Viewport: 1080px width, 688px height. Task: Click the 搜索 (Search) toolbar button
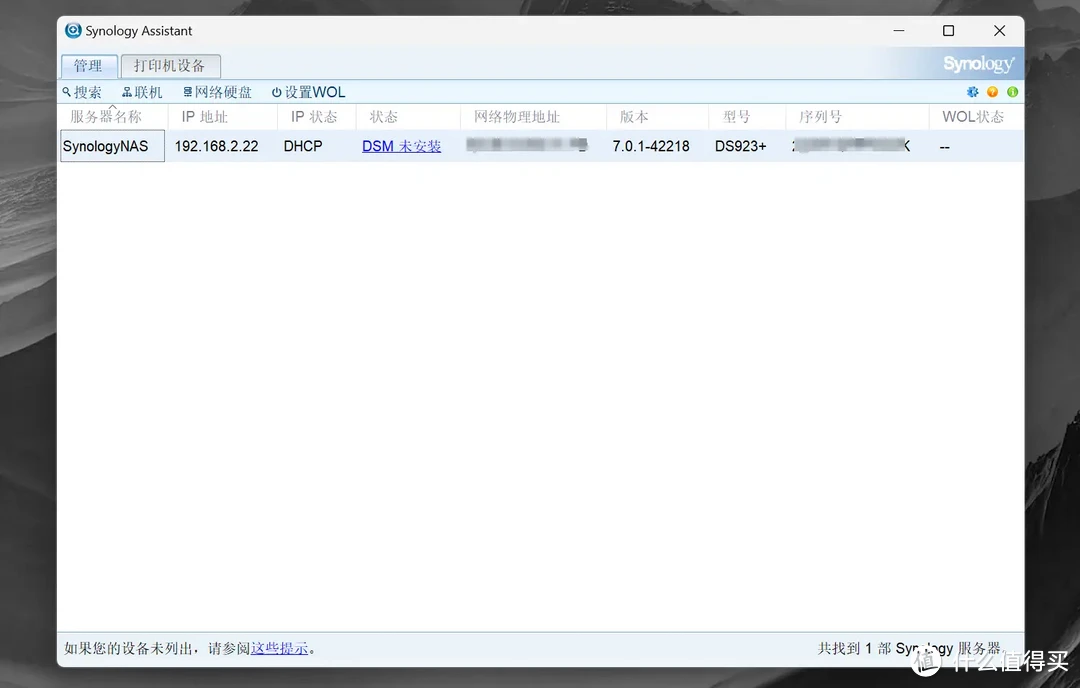(82, 92)
